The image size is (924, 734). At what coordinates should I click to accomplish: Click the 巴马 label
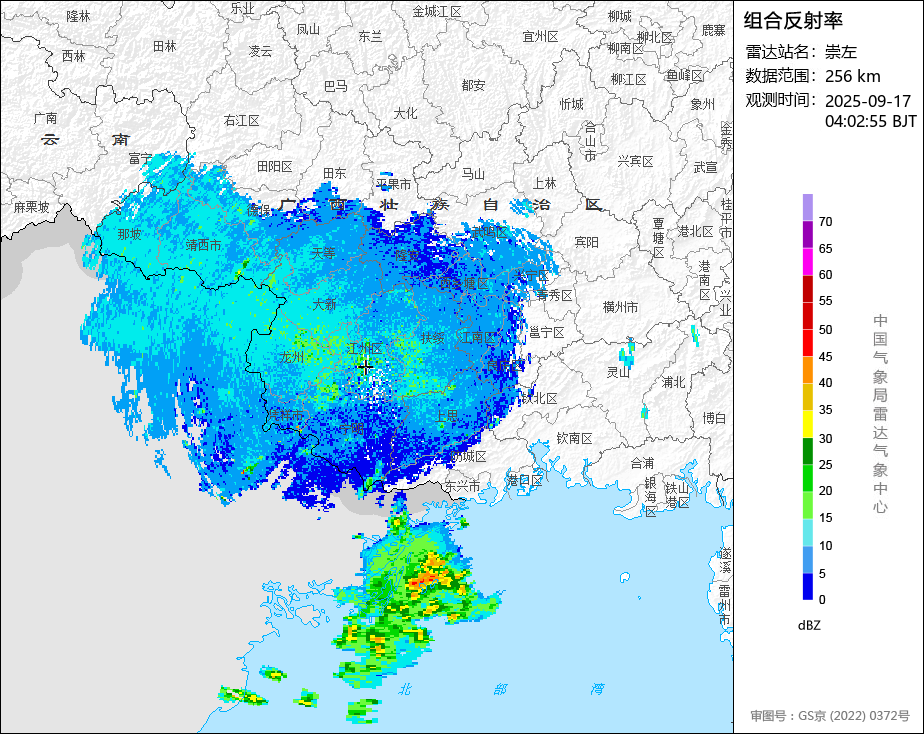[335, 87]
